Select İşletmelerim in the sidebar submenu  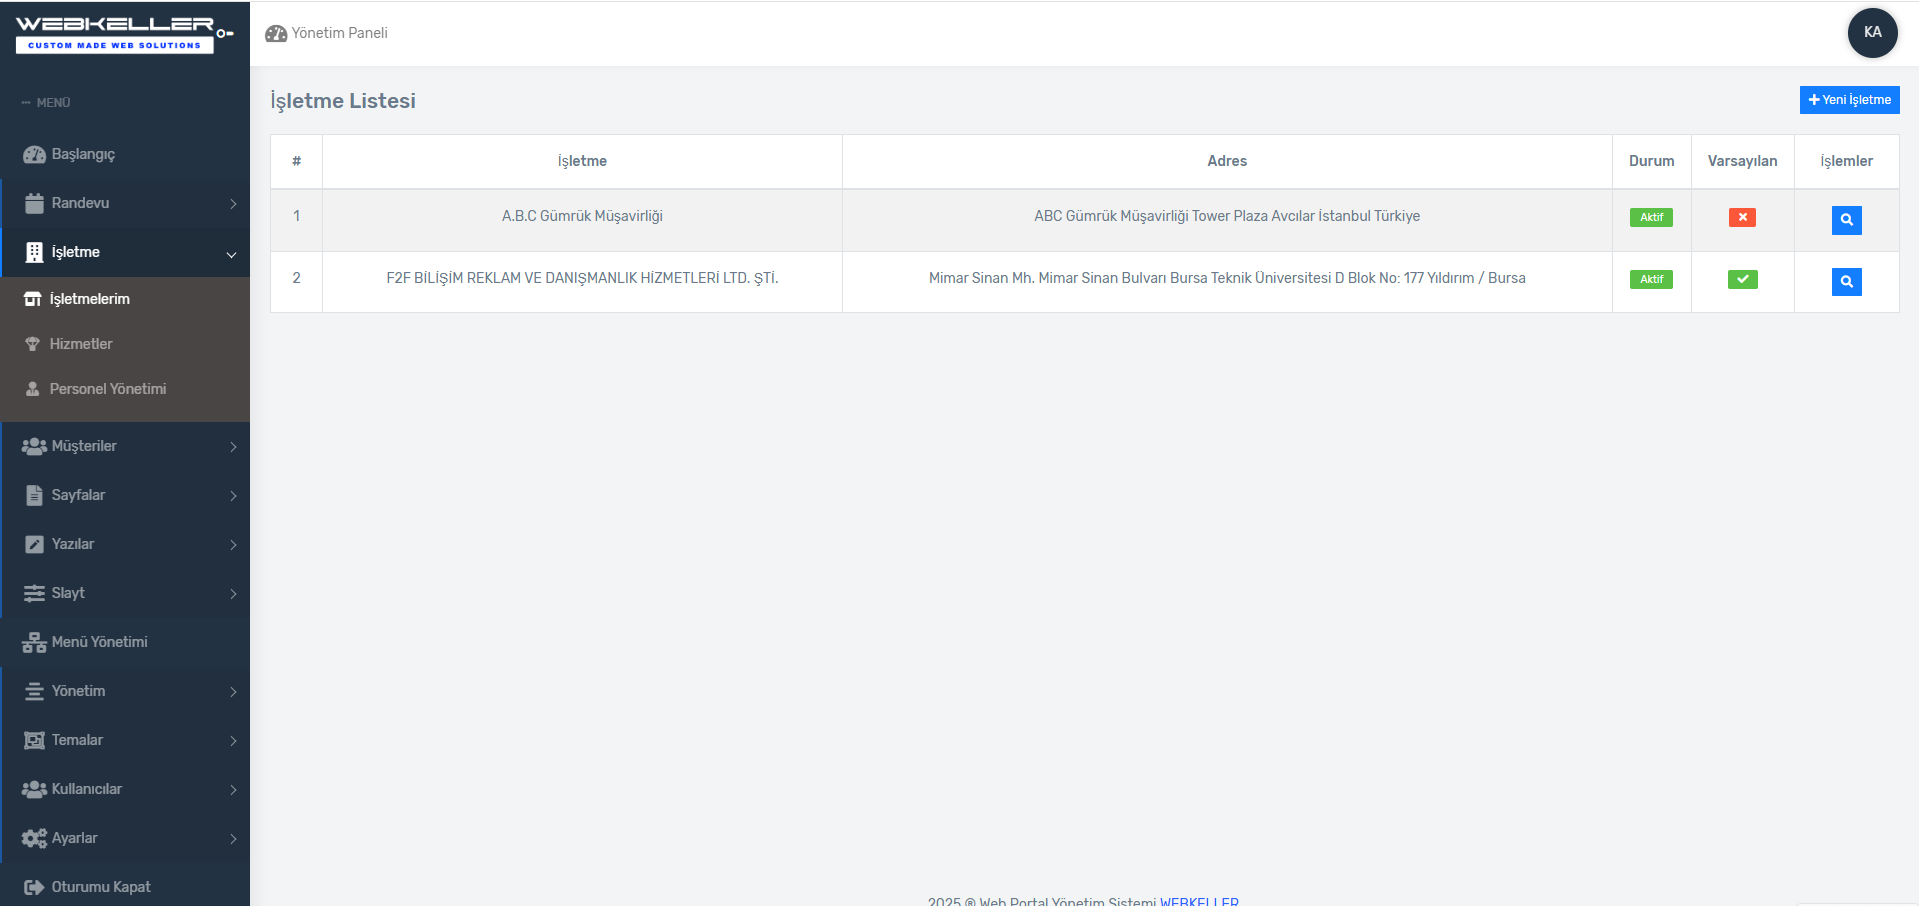[90, 299]
